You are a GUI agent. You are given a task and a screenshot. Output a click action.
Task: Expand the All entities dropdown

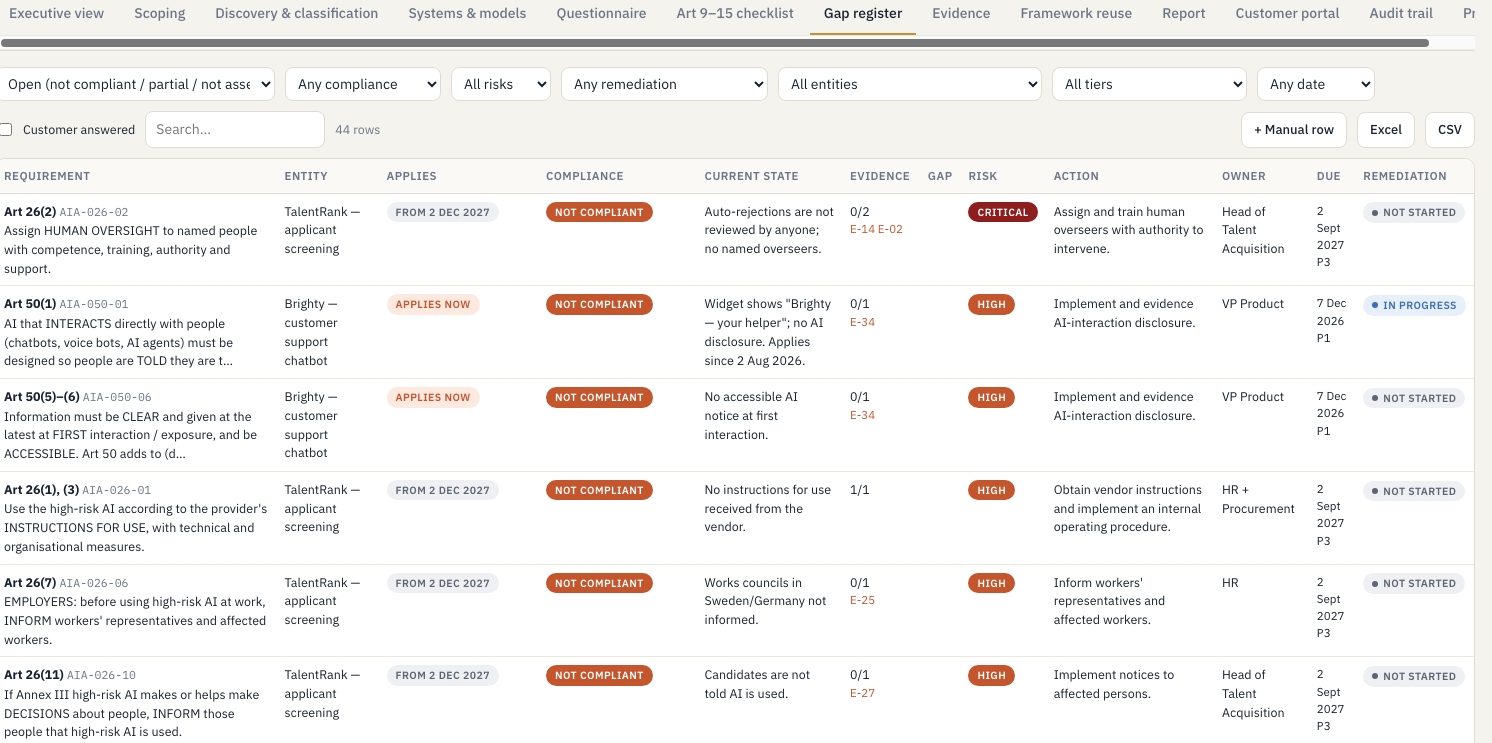(x=910, y=84)
